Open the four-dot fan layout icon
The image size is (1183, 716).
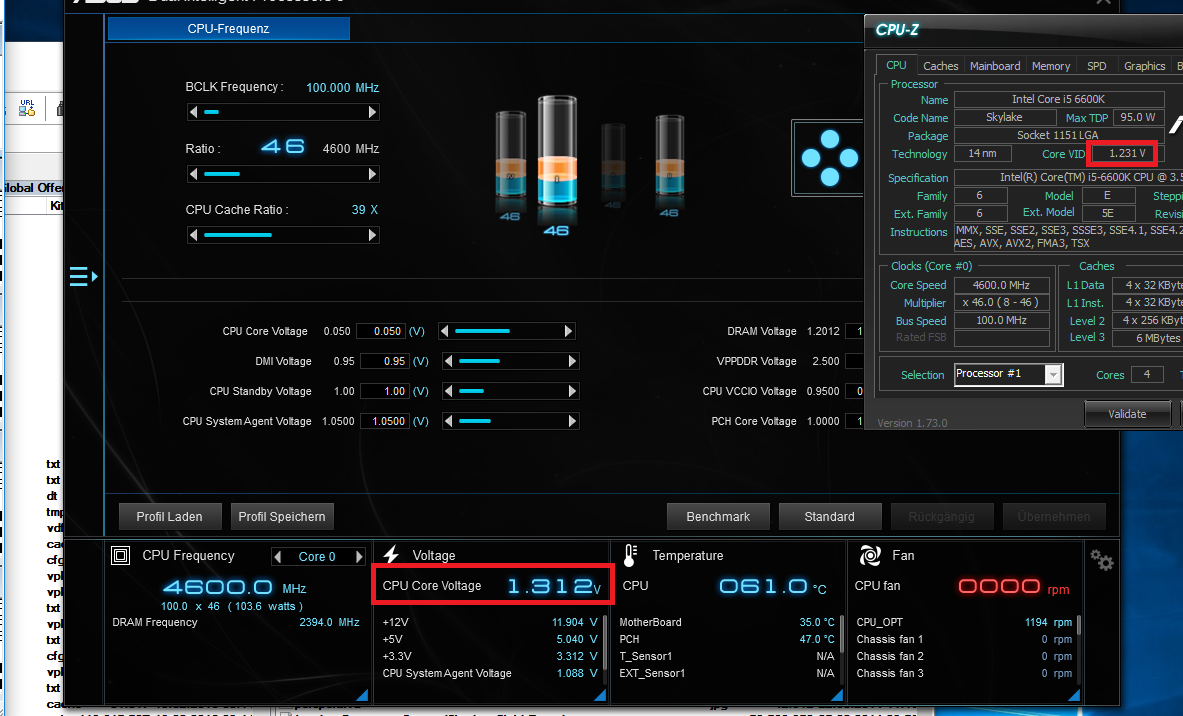[x=829, y=158]
